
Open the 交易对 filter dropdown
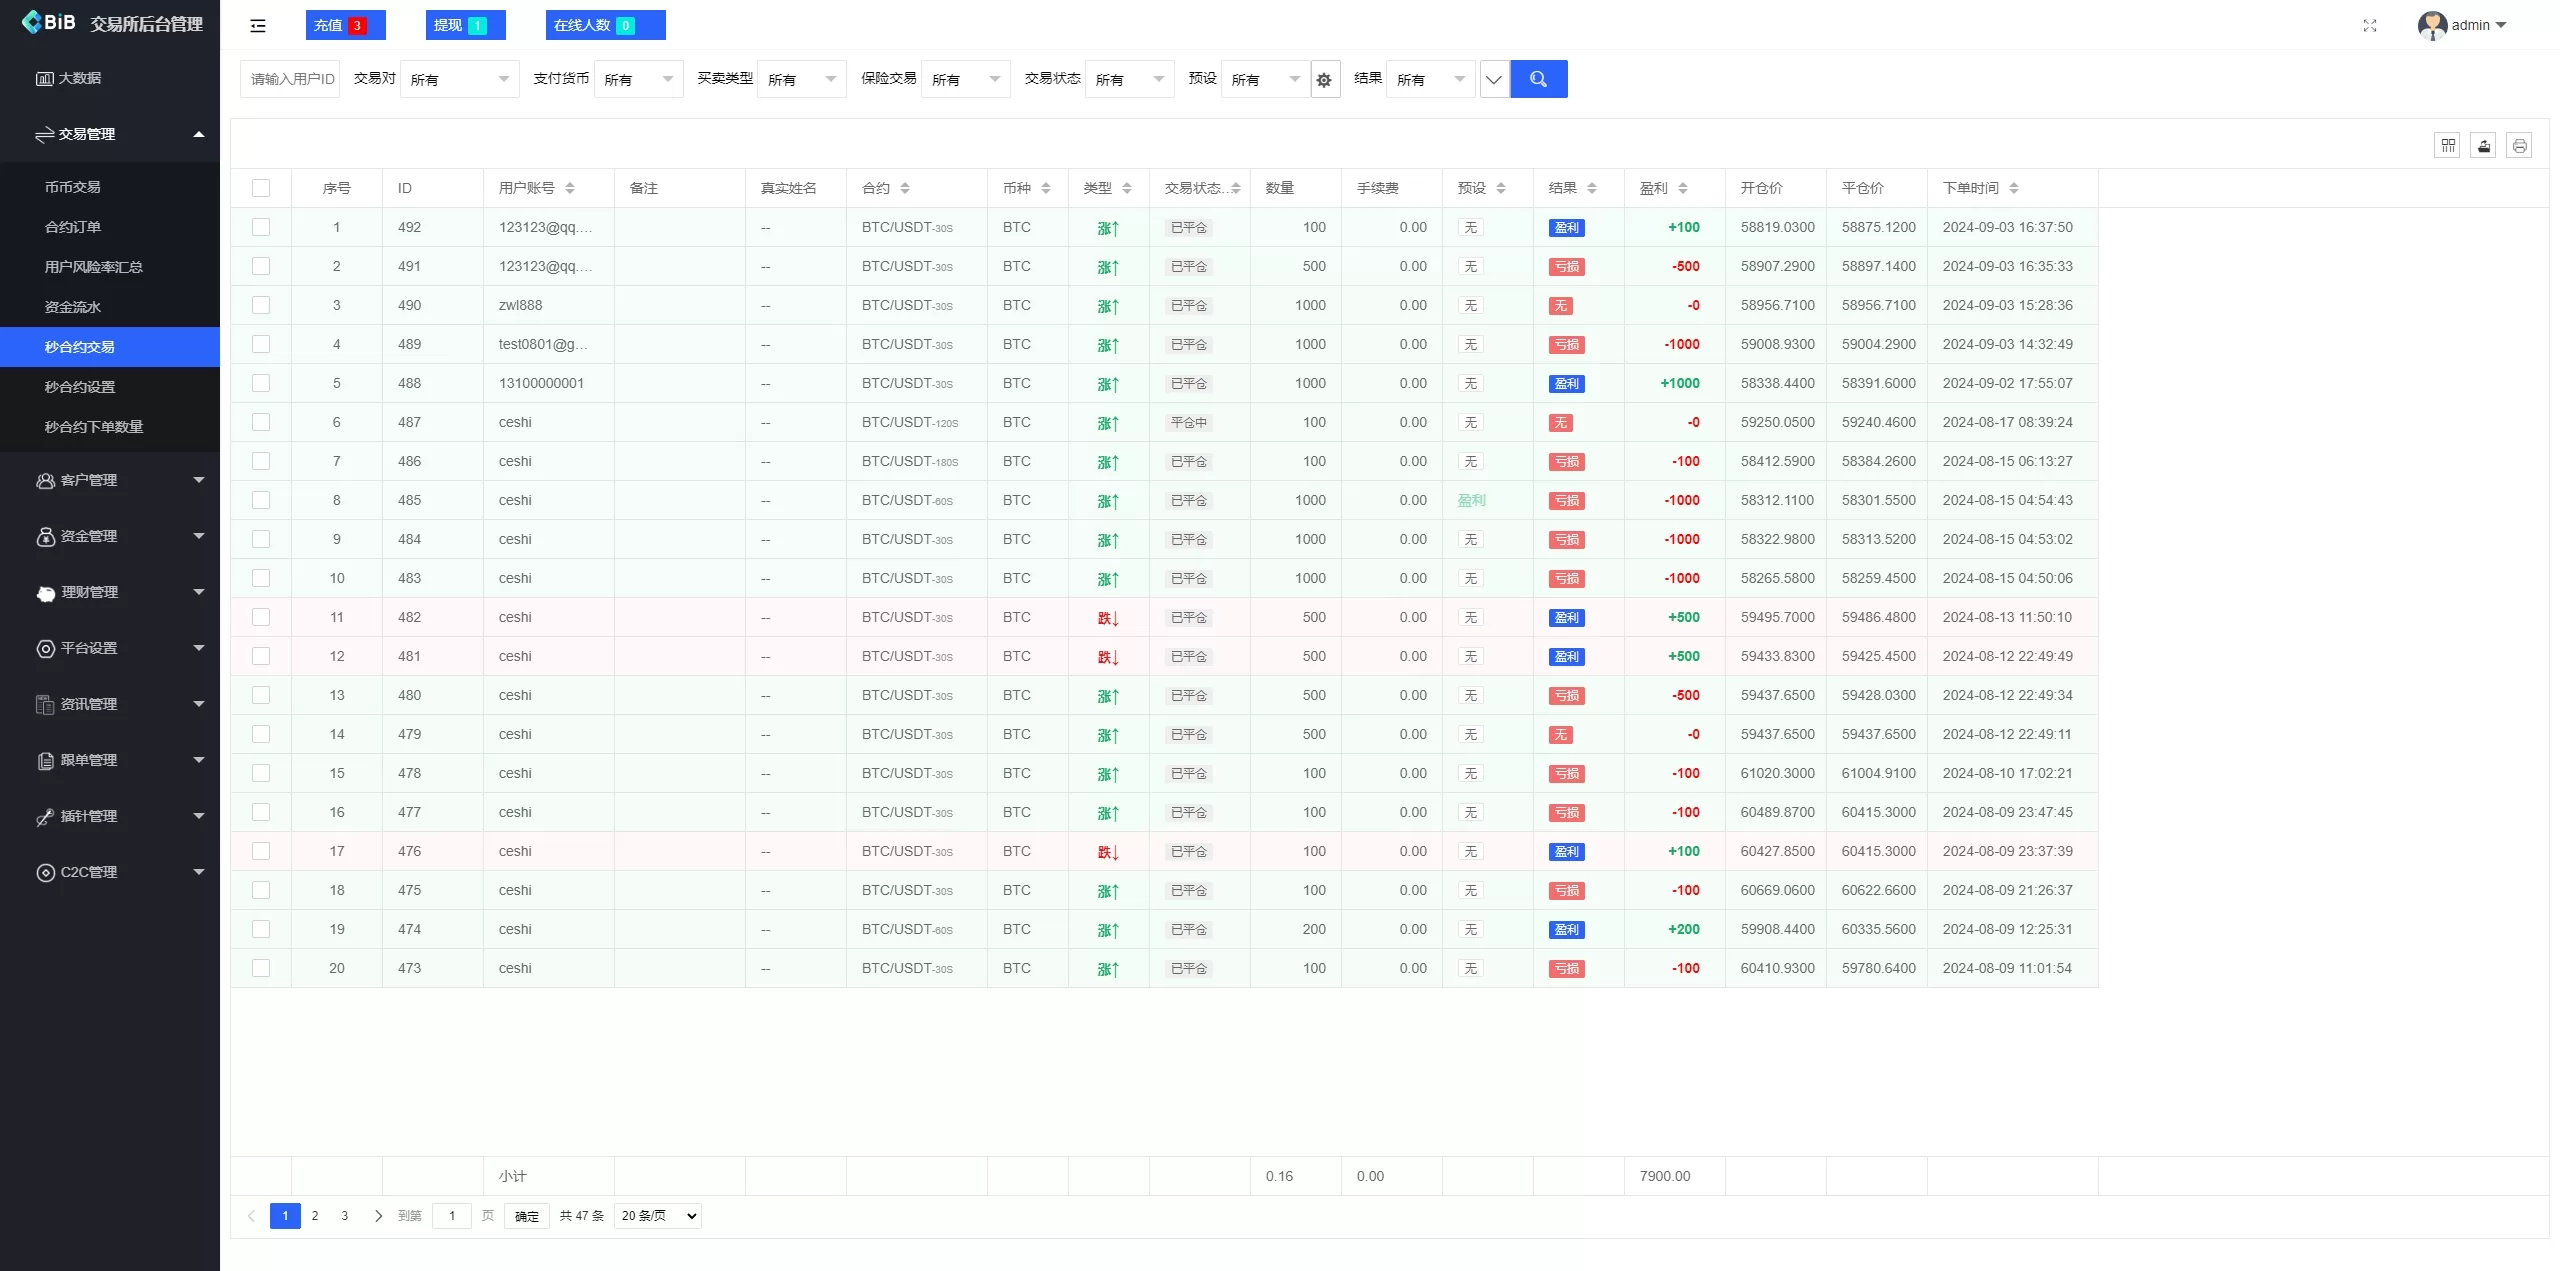pyautogui.click(x=459, y=80)
